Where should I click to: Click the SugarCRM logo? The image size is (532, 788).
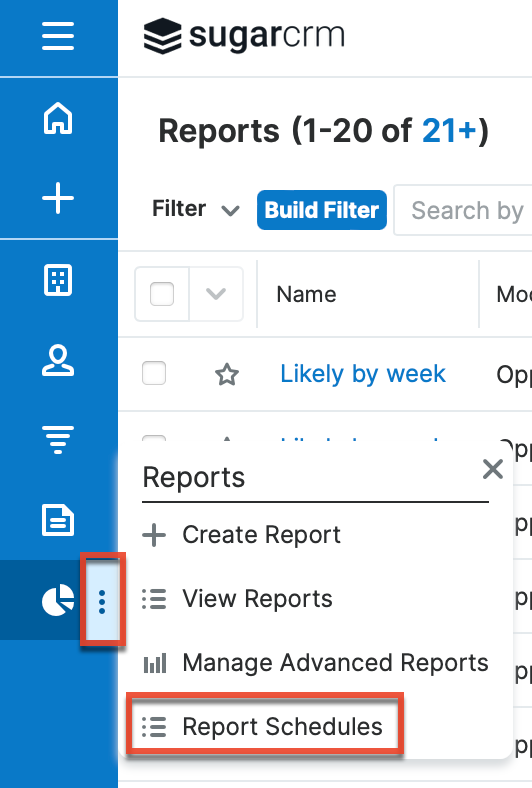coord(244,36)
